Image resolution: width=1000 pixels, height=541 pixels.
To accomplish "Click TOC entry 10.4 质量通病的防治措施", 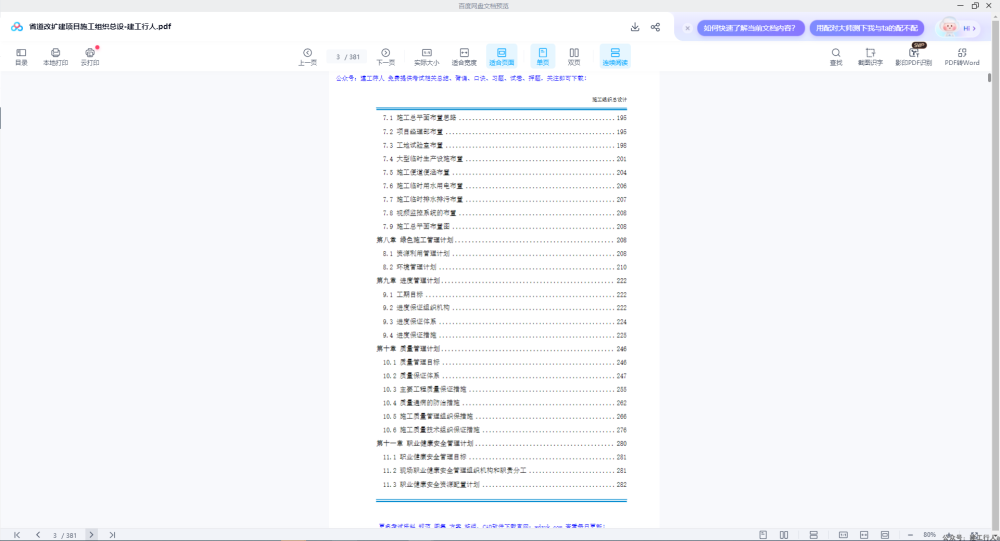I will coord(504,403).
